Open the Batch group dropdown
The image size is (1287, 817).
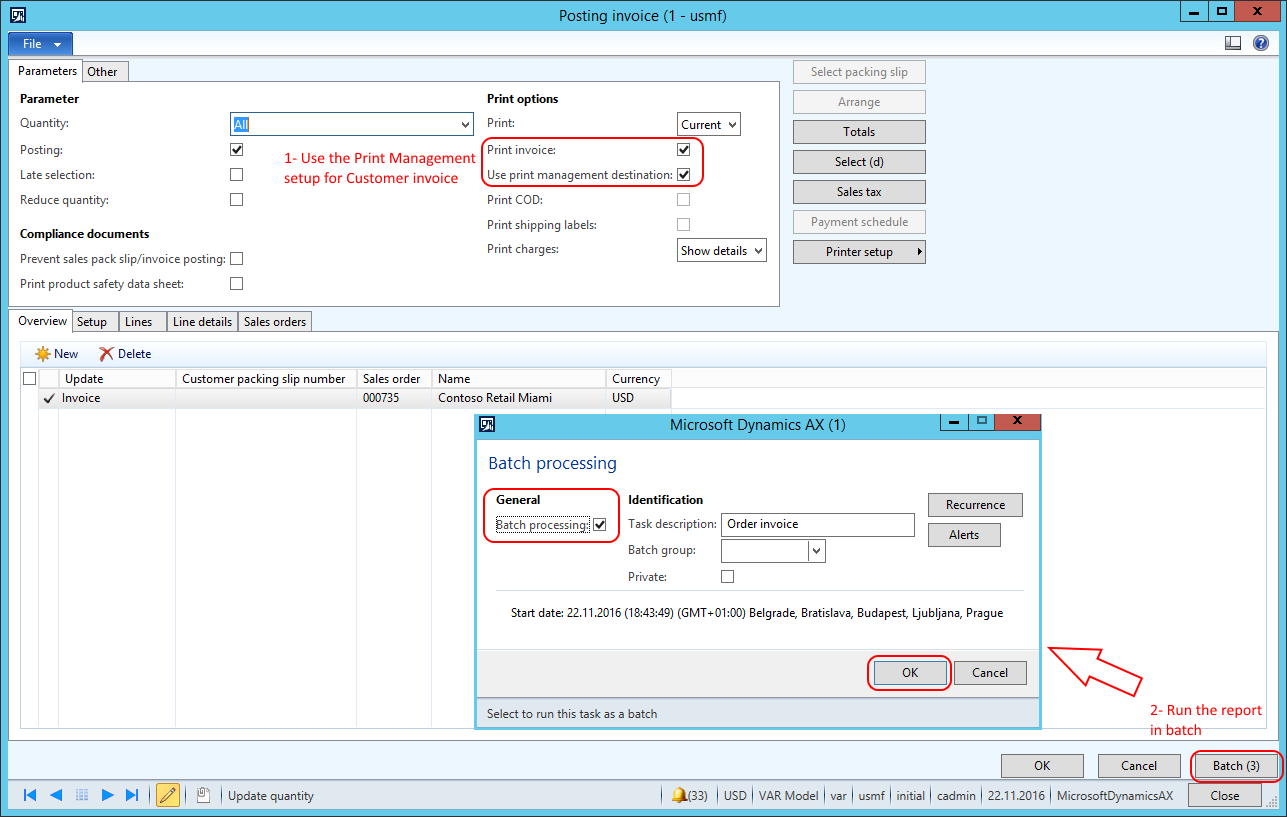817,551
